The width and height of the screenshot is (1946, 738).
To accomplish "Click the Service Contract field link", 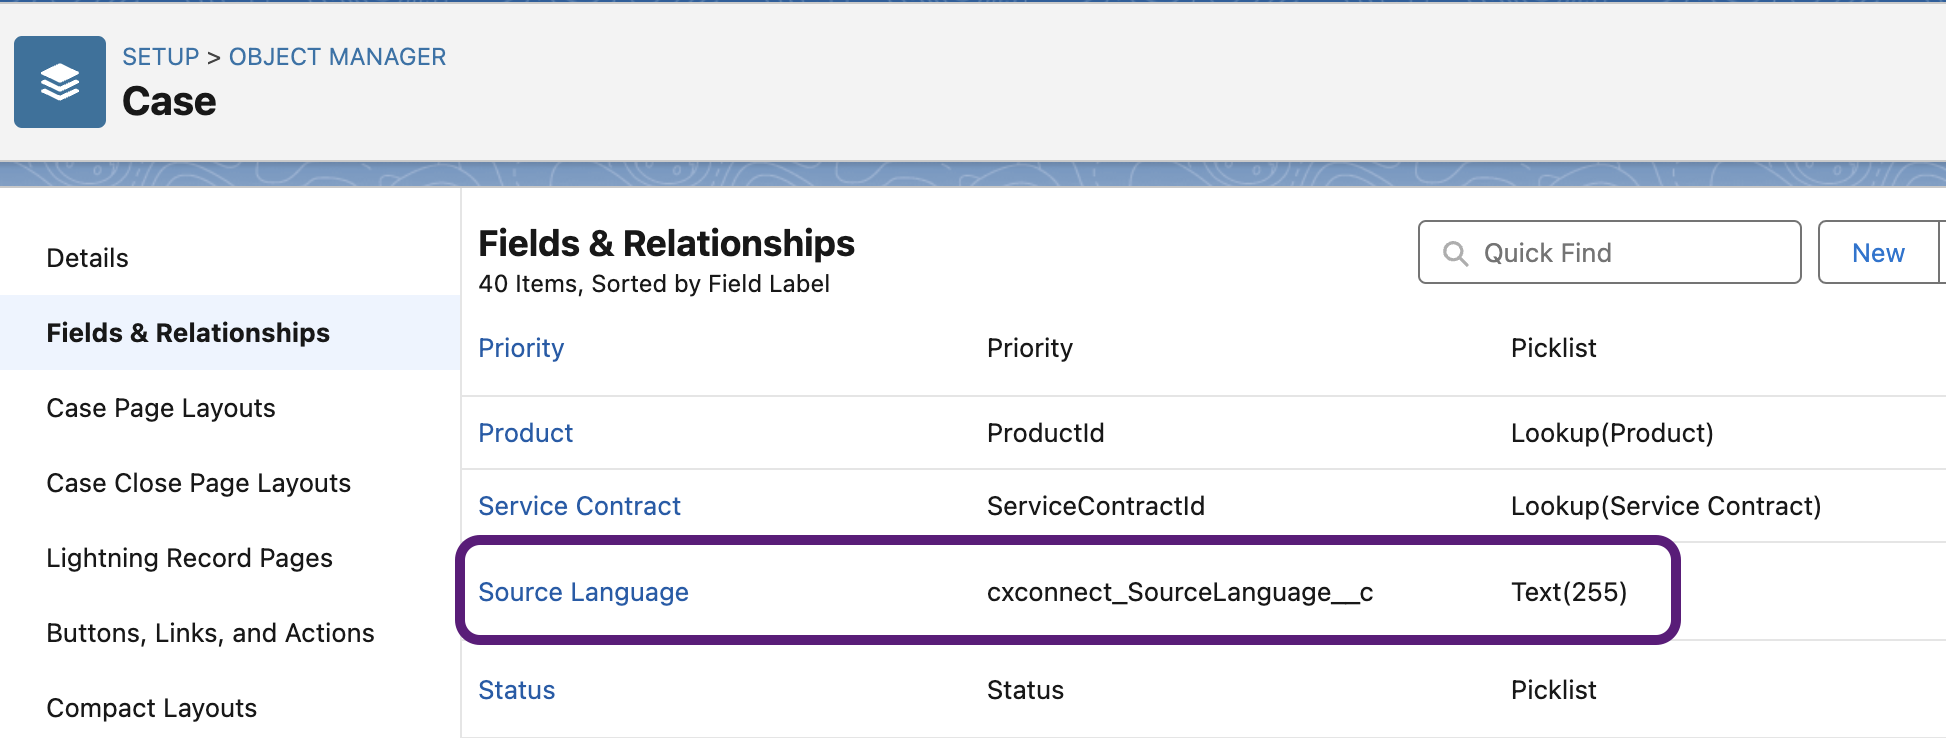I will coord(580,506).
